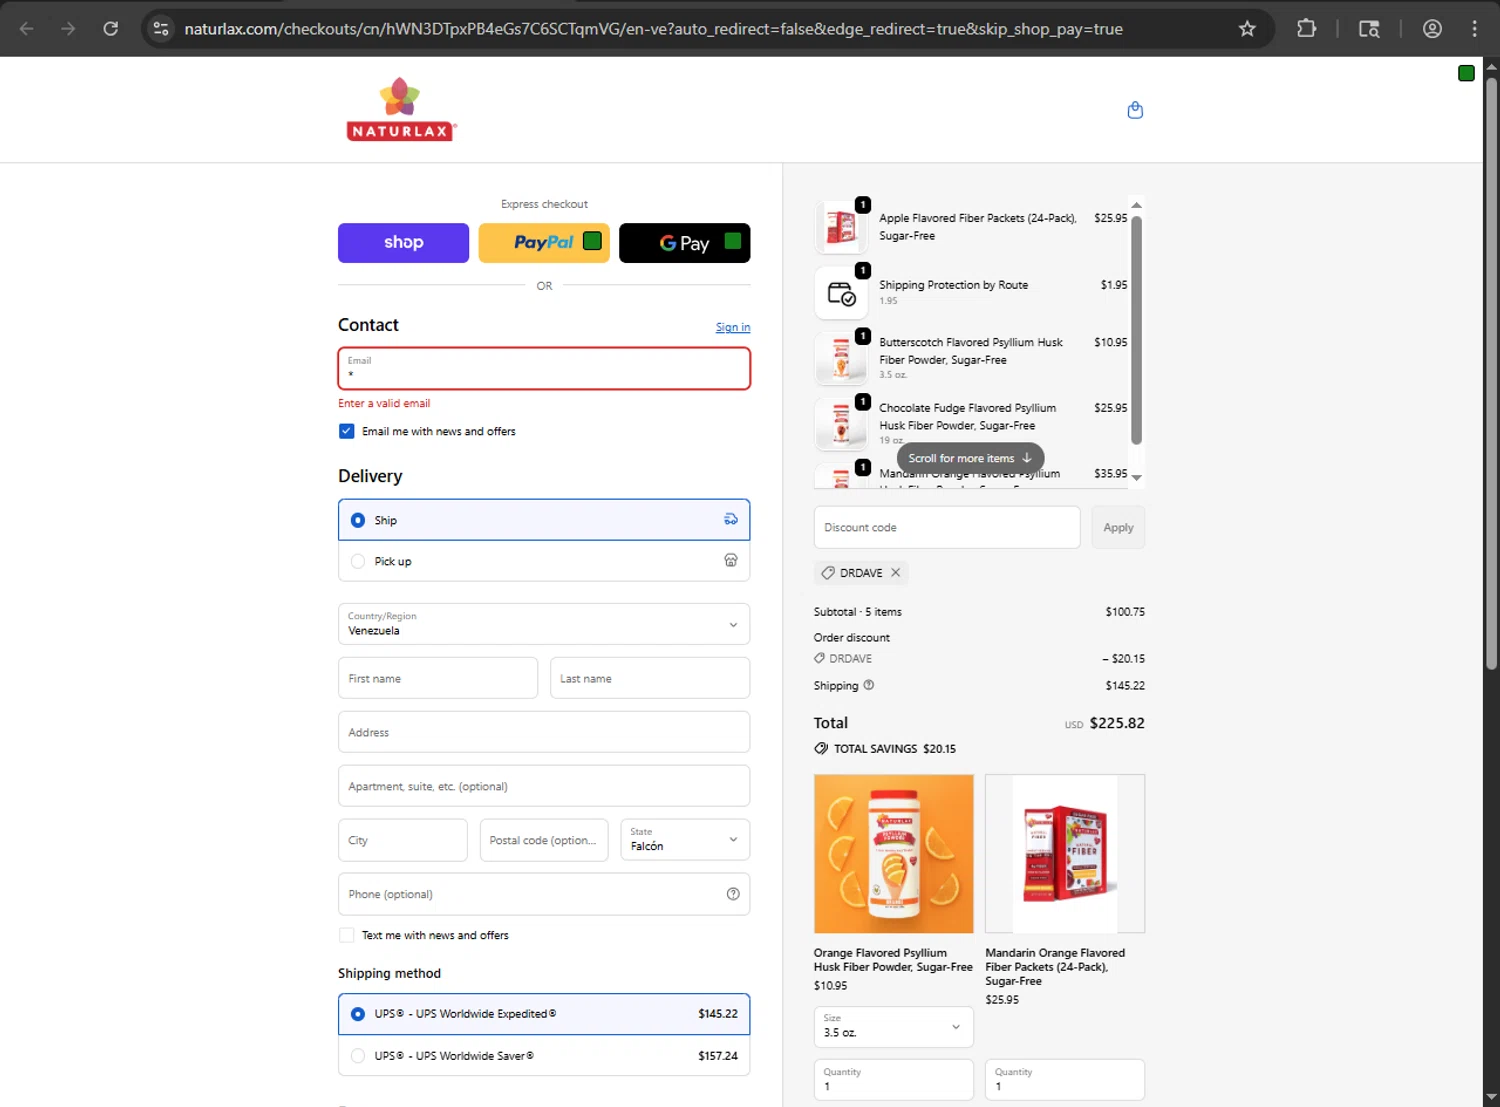The height and width of the screenshot is (1107, 1500).
Task: Choose UPS Worldwide Expedited shipping
Action: click(544, 1014)
